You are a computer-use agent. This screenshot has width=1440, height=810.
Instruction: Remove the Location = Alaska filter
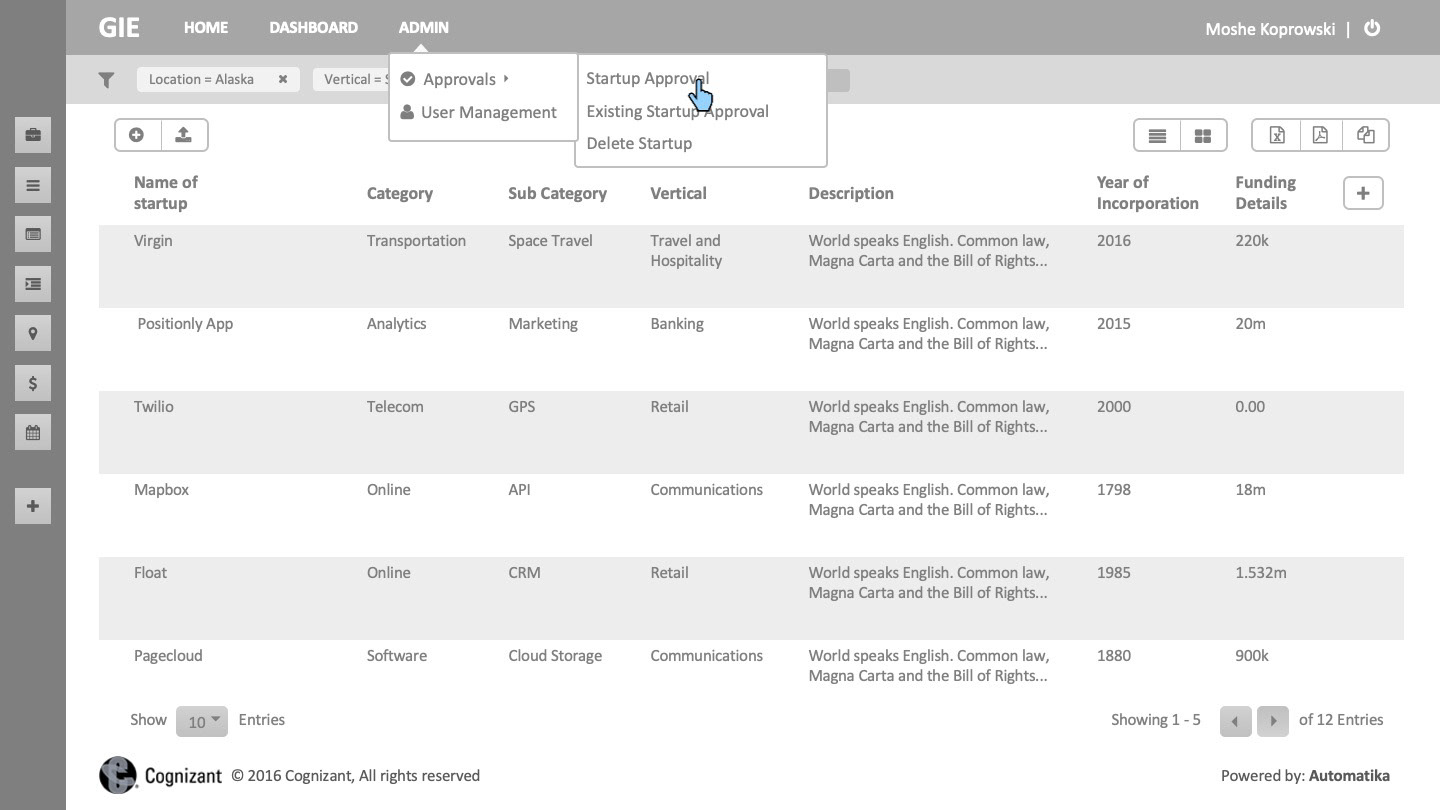(283, 79)
